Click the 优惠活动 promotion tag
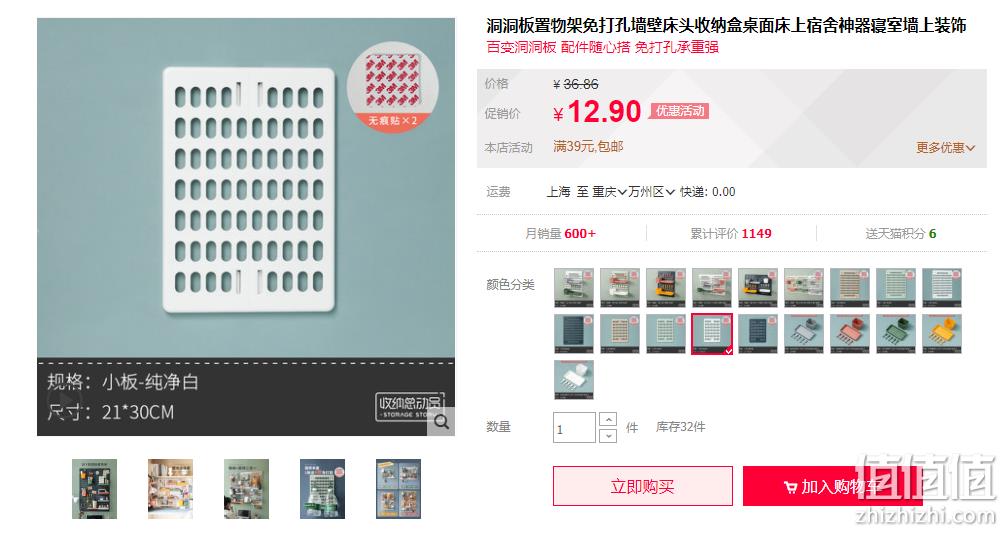This screenshot has height=533, width=1005. click(679, 111)
